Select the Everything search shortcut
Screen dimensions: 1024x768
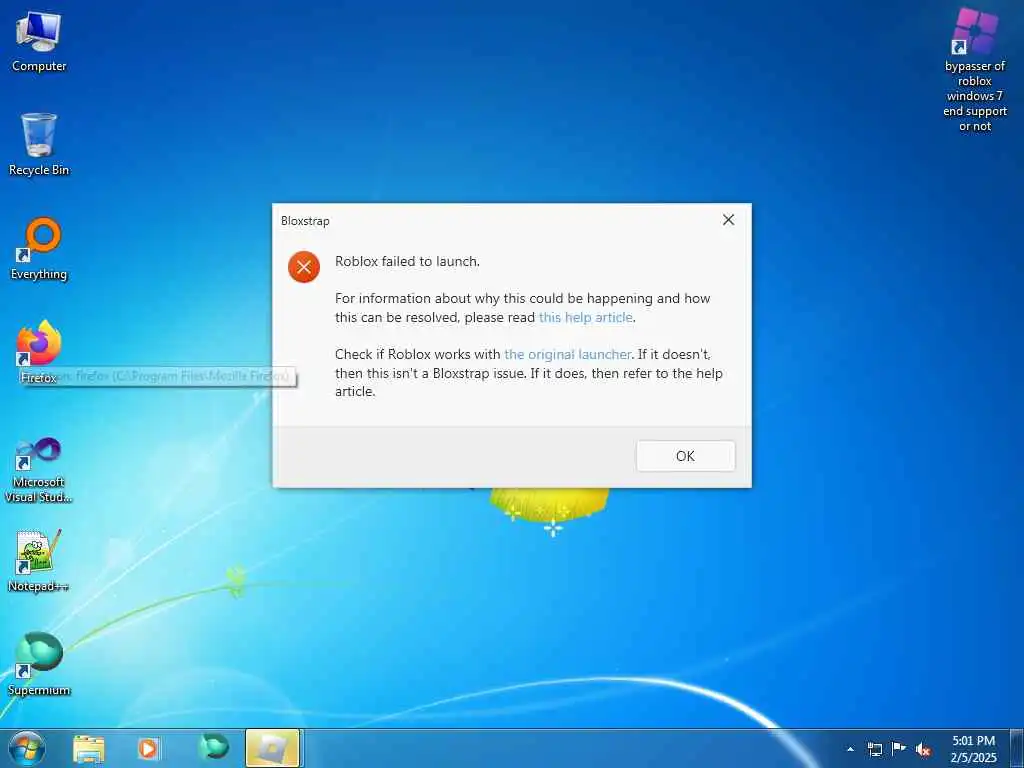[x=39, y=249]
